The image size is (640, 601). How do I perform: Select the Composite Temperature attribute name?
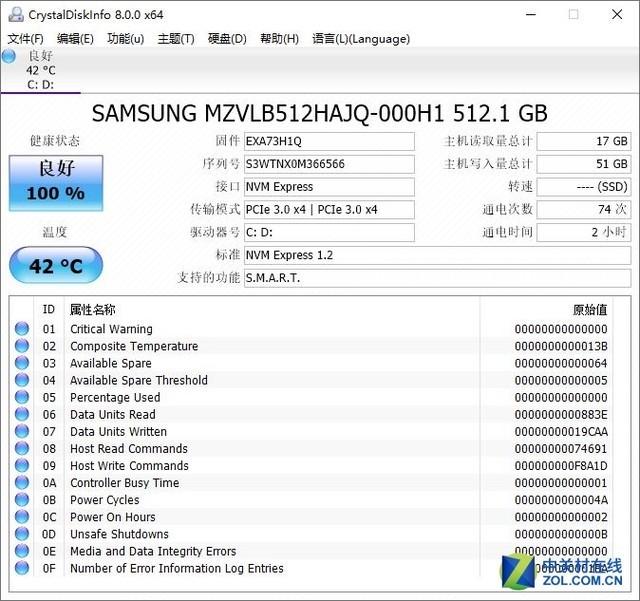pos(134,346)
